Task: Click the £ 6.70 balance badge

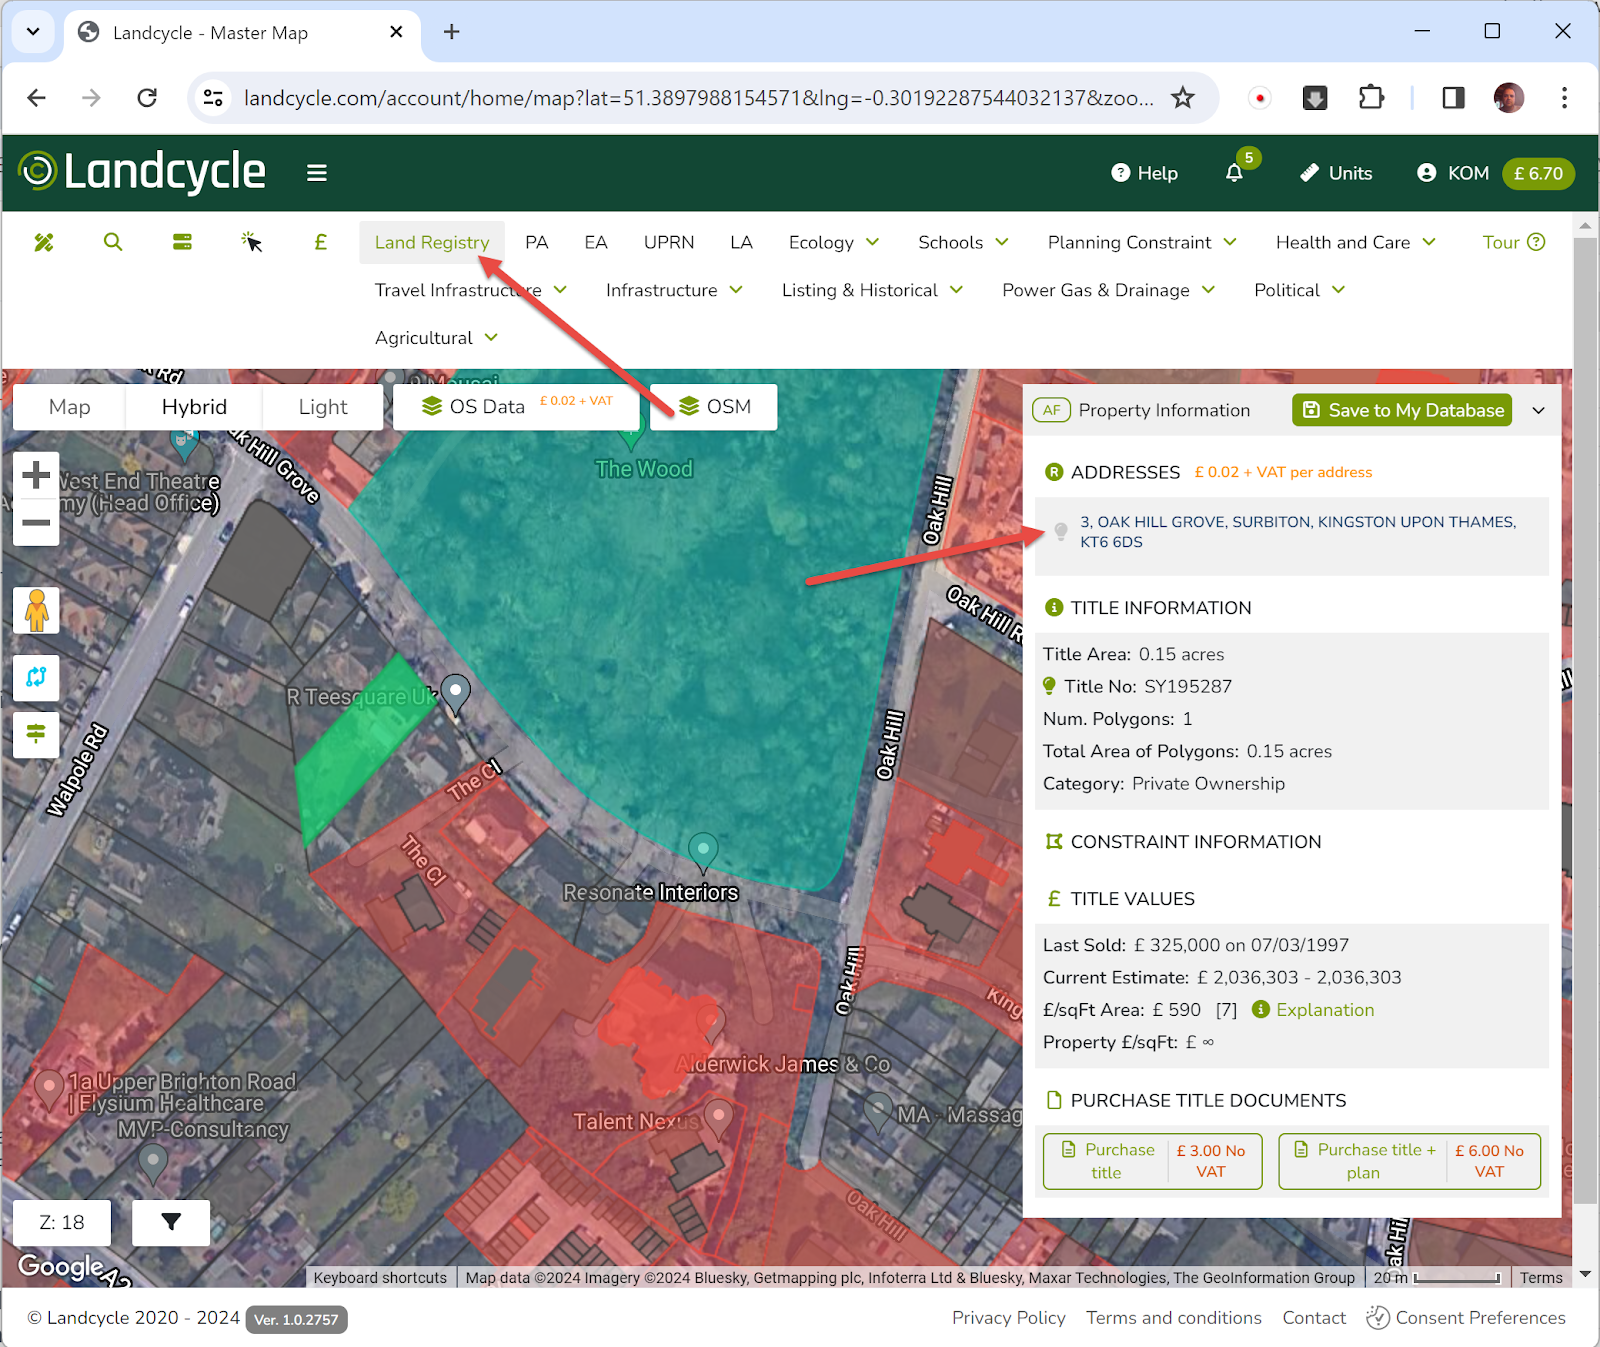Action: (1538, 173)
